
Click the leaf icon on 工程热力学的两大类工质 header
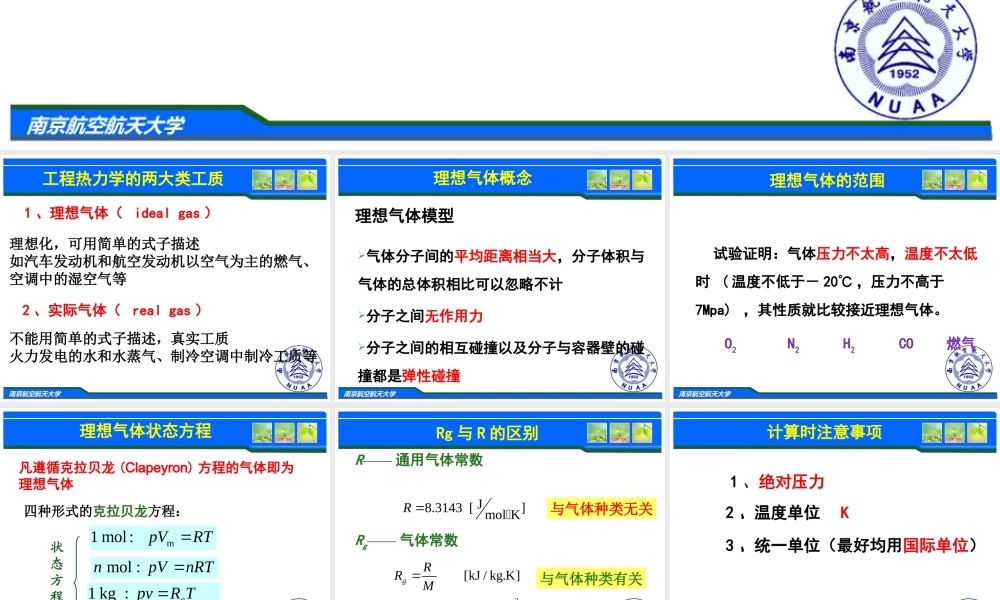[307, 180]
